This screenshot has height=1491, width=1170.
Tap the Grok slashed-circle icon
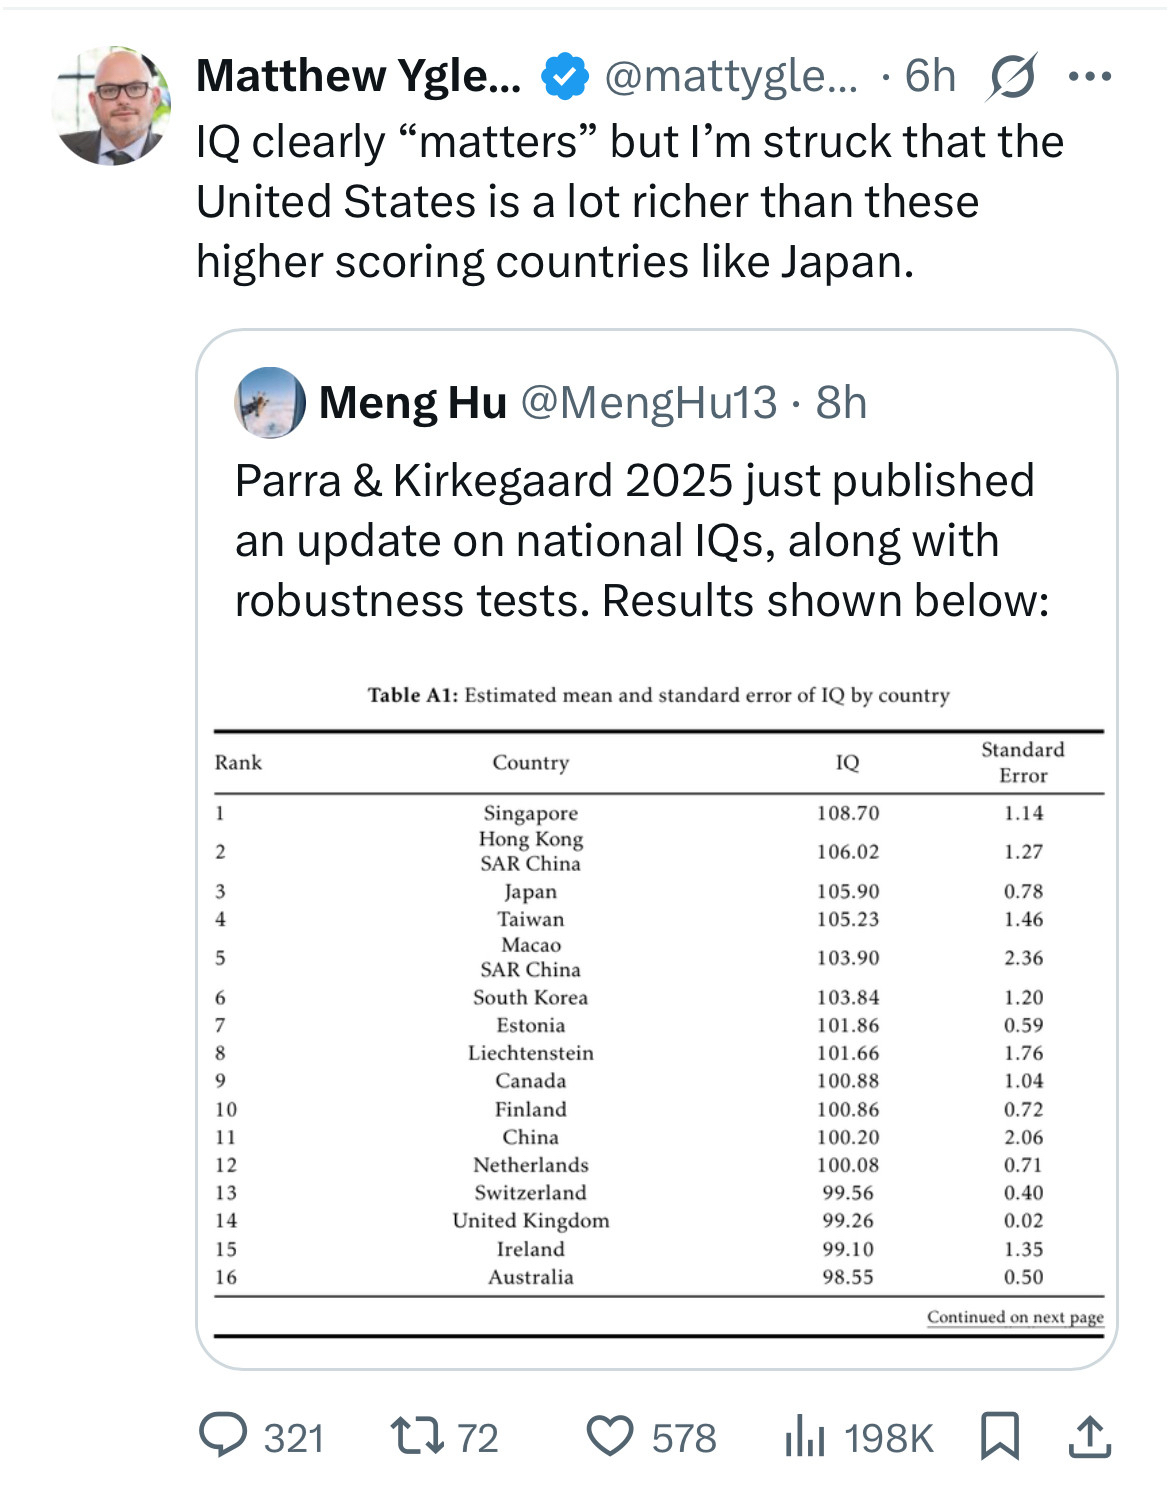[x=1011, y=77]
